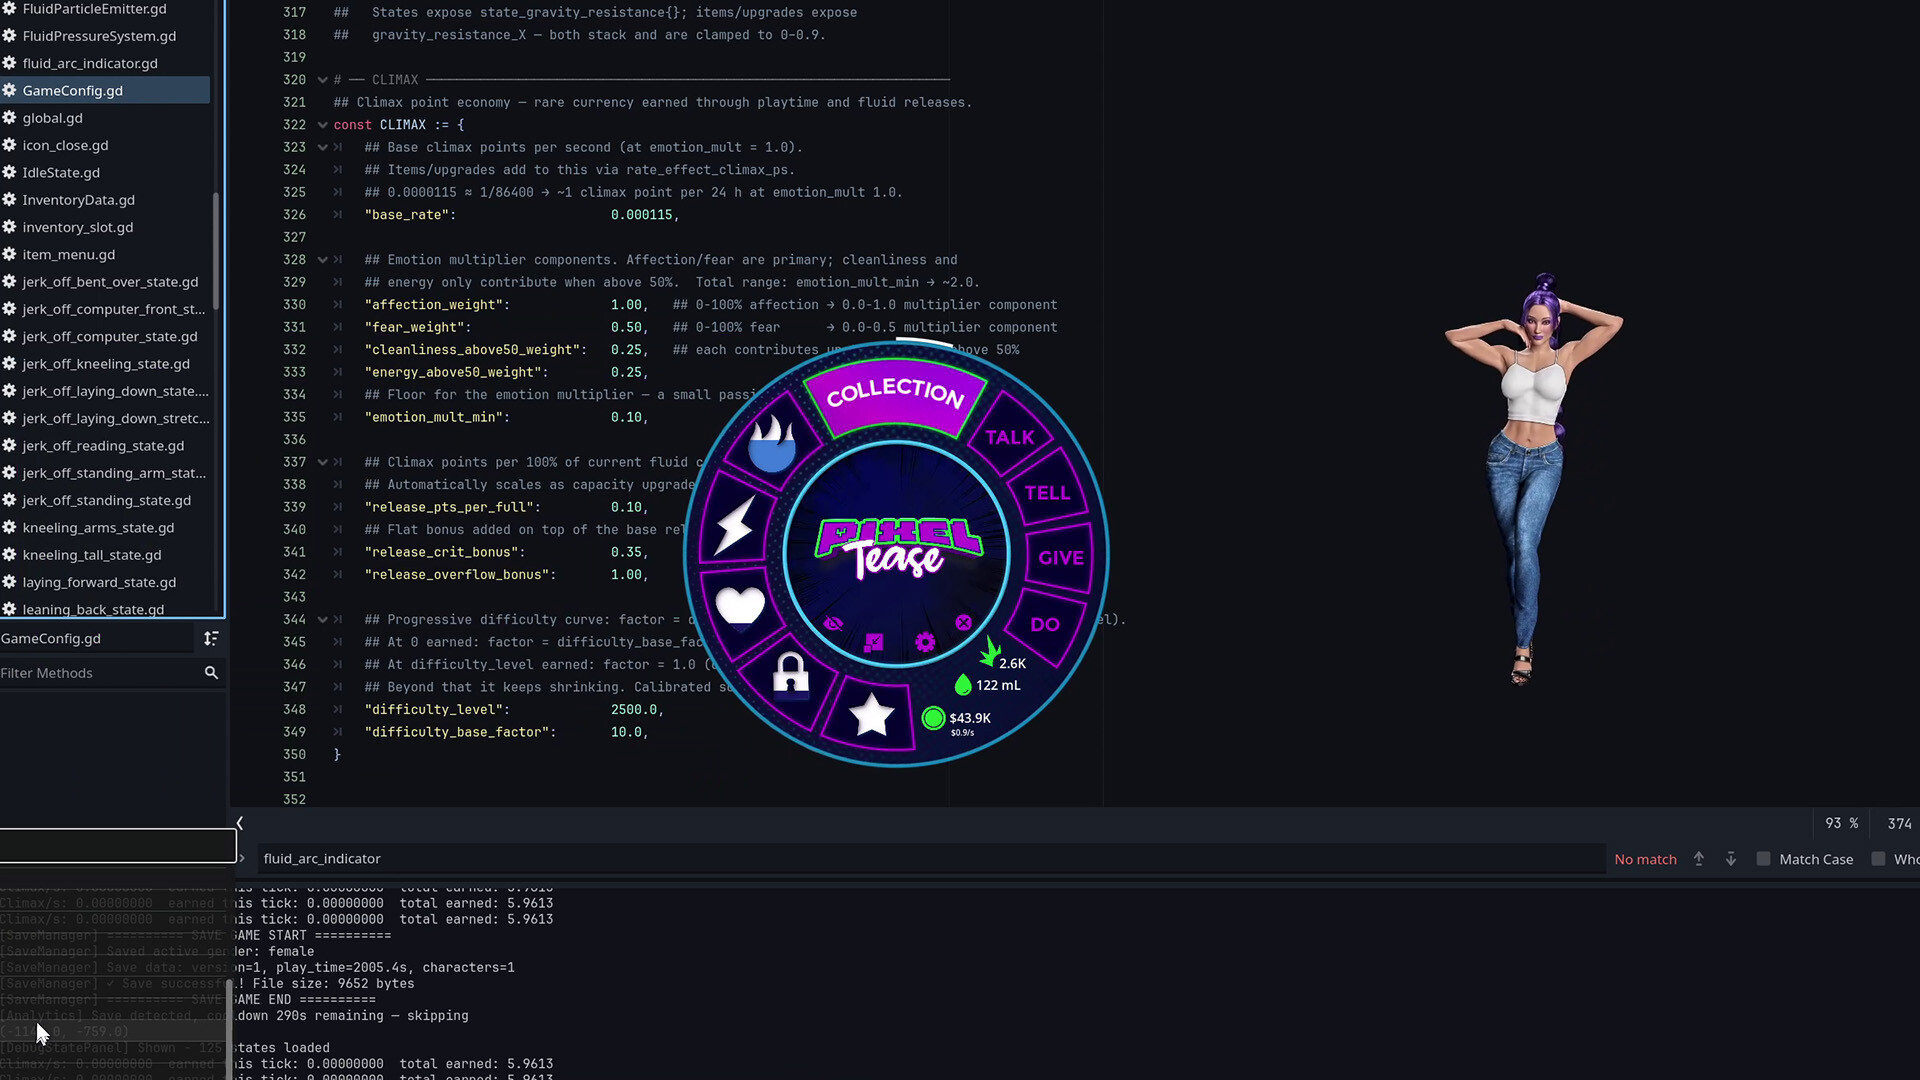Screen dimensions: 1920x1080
Task: Click the 2500.0 difficulty_level value
Action: (634, 710)
